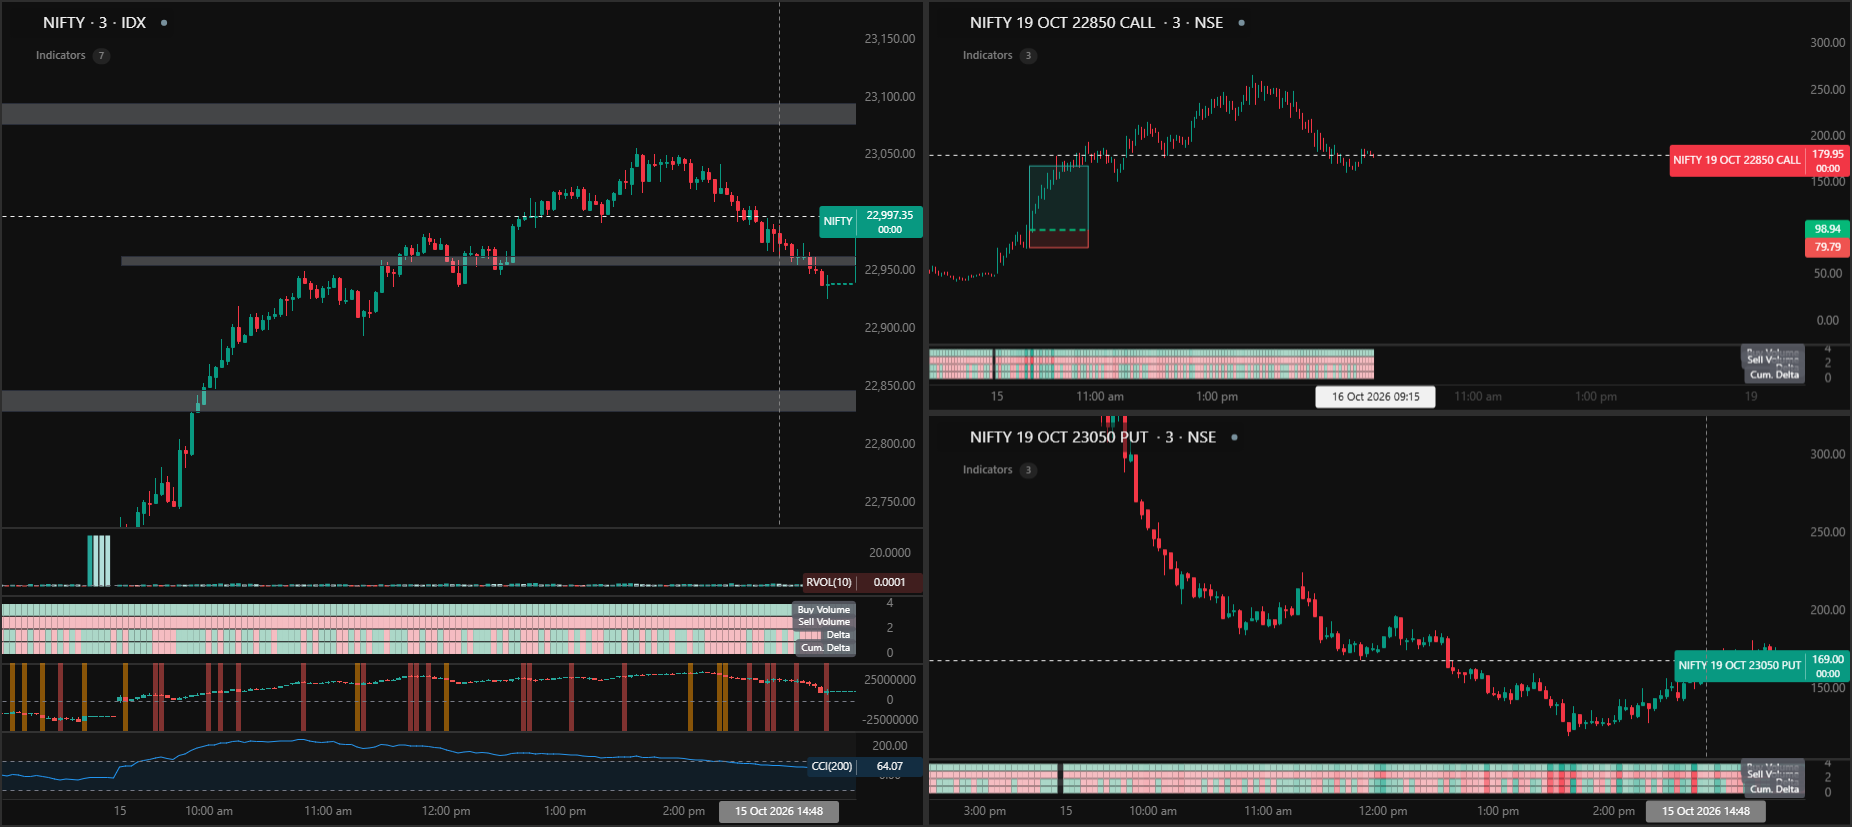This screenshot has width=1852, height=827.
Task: Click red NIFTY 19 OCT 22850 CALL price label
Action: click(1759, 161)
